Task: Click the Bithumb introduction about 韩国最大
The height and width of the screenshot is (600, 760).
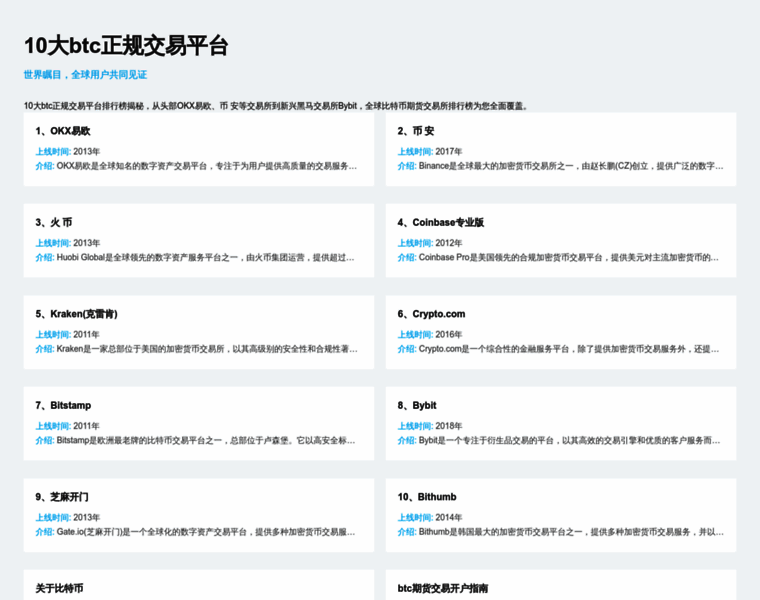Action: 571,532
